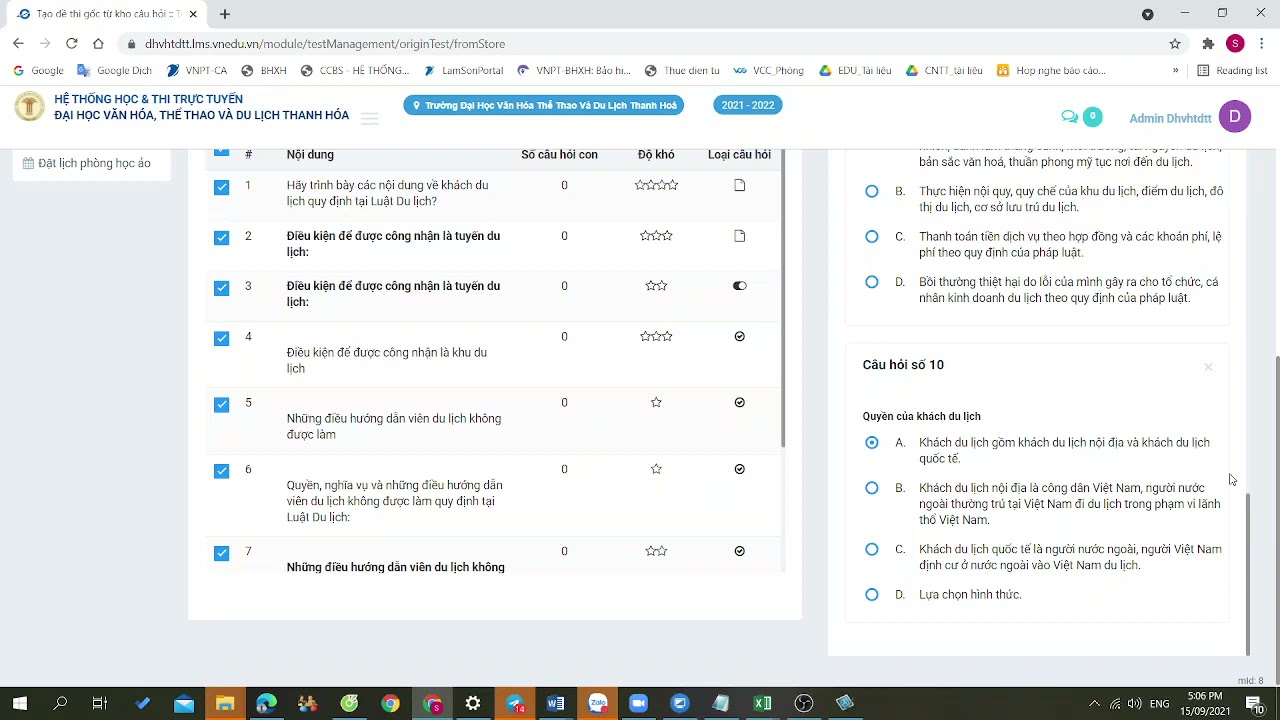Open the Google bookmark

[x=38, y=70]
